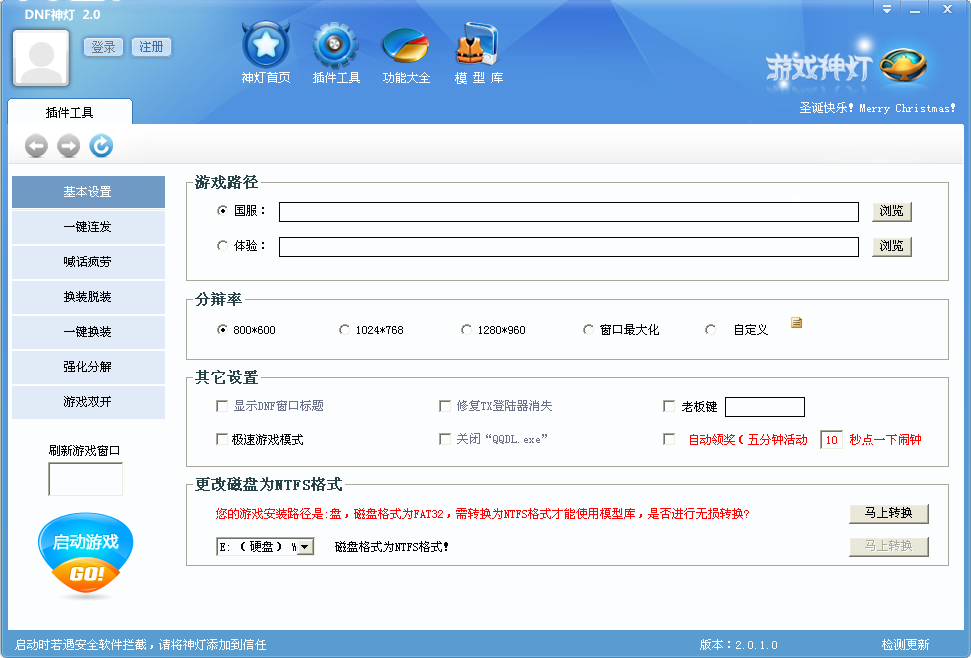This screenshot has width=971, height=658.
Task: Click the 注册 register button
Action: pyautogui.click(x=151, y=47)
